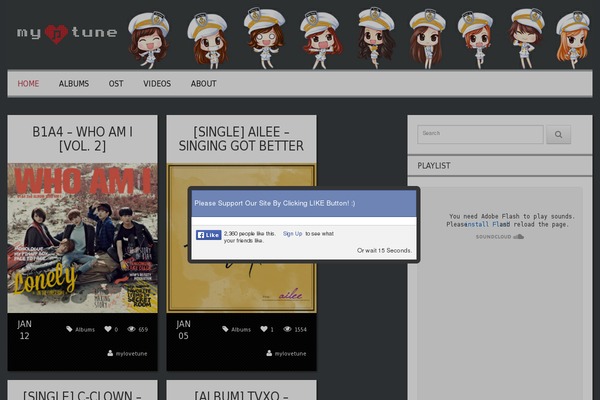
Task: Click the Facebook Like button
Action: [x=209, y=235]
